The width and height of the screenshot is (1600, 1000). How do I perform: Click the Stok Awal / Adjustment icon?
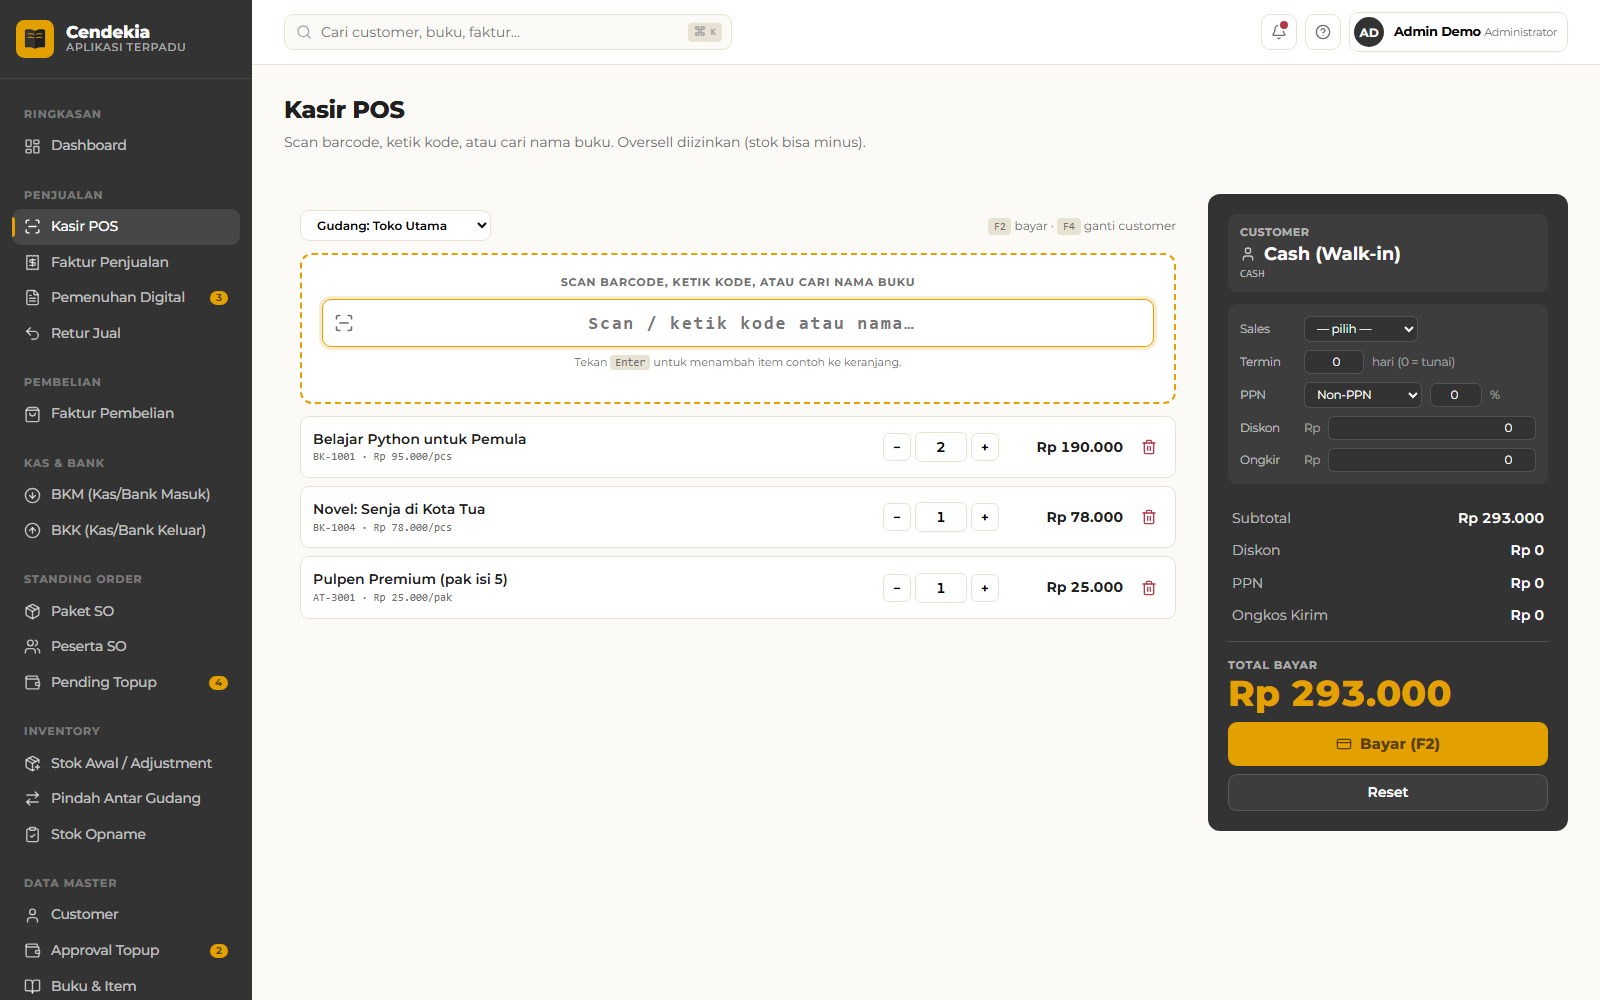[x=32, y=763]
